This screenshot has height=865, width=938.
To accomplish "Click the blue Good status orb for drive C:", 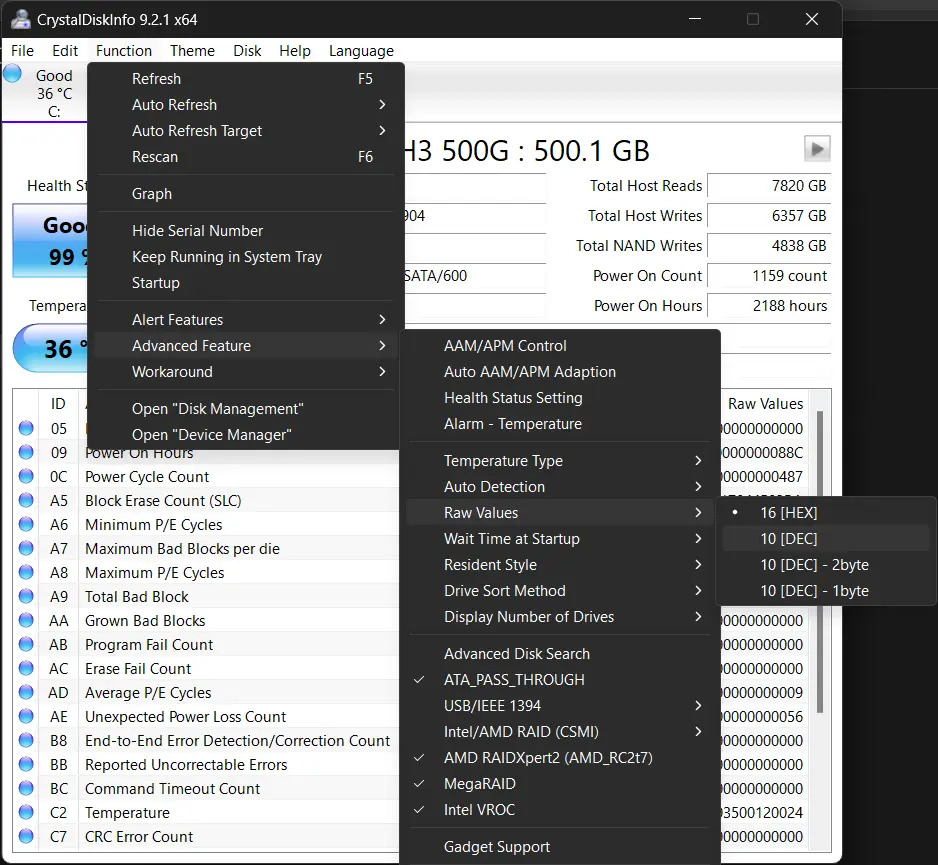I will (12, 74).
